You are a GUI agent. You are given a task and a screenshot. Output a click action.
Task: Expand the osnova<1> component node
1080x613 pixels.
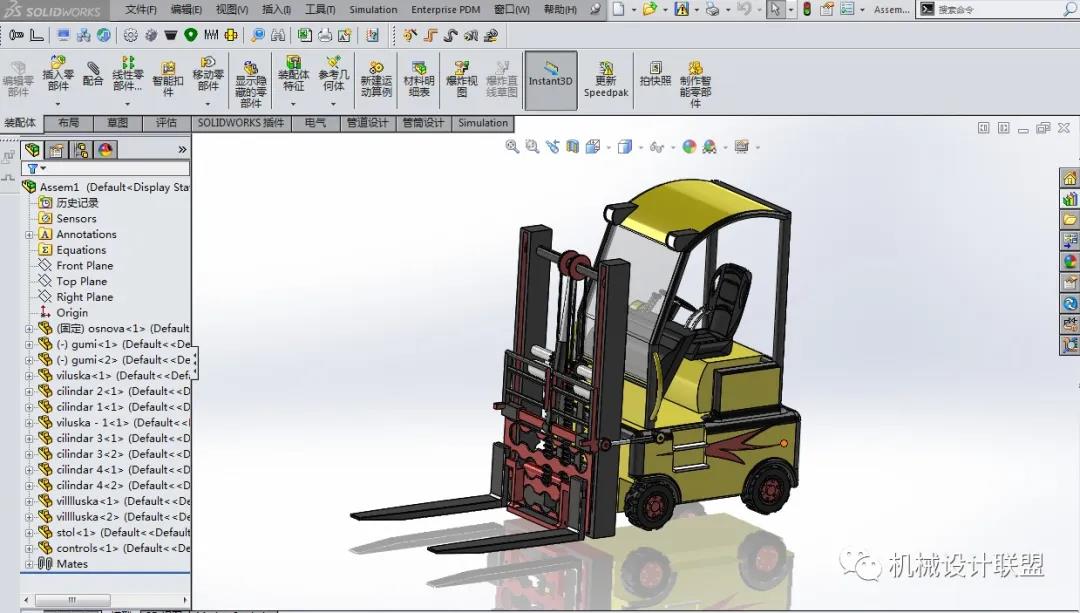point(29,329)
